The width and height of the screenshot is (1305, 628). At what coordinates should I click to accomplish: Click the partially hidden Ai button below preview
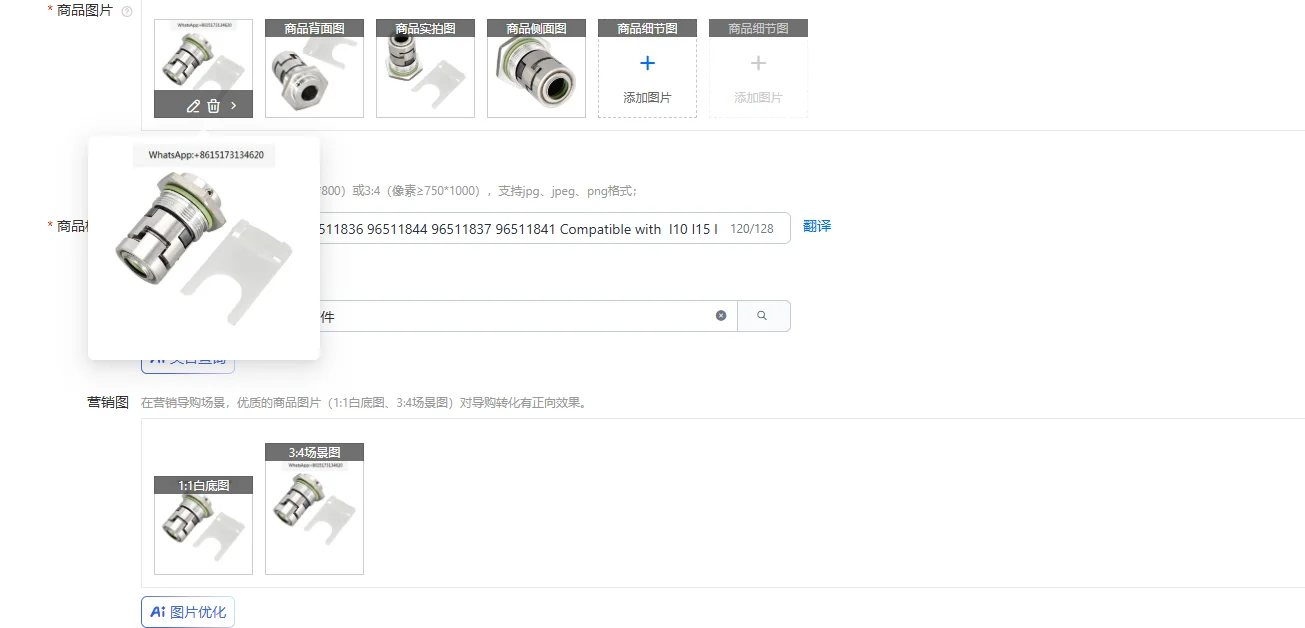[188, 364]
